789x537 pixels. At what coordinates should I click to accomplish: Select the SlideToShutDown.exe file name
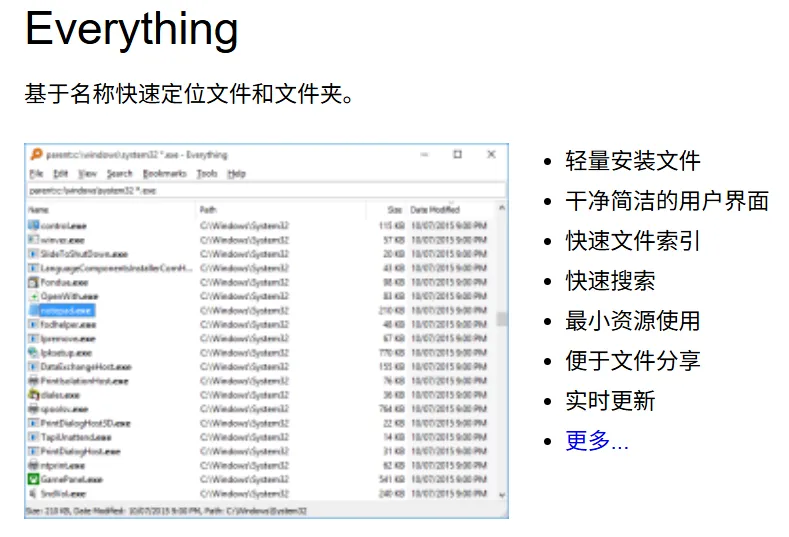[x=84, y=254]
